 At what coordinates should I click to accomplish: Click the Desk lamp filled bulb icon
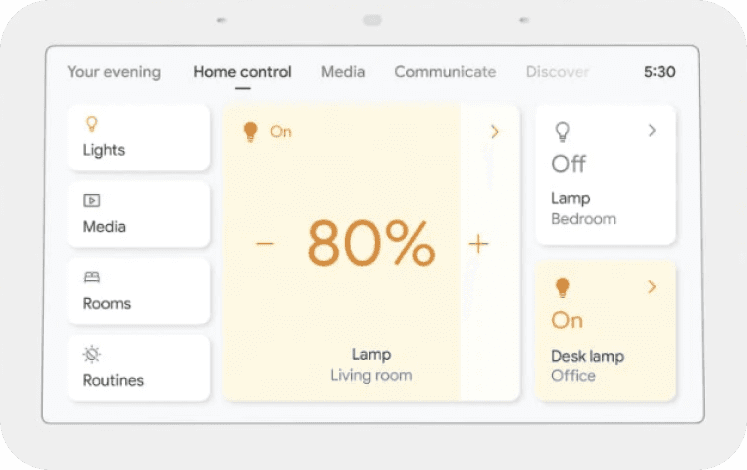[x=563, y=288]
